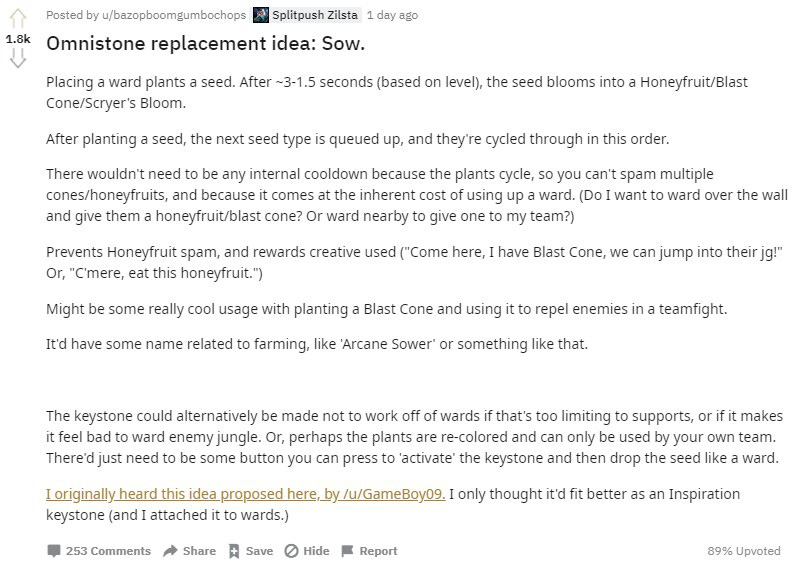Screen dimensions: 795x570
Task: Click the Report flag icon
Action: coord(347,551)
